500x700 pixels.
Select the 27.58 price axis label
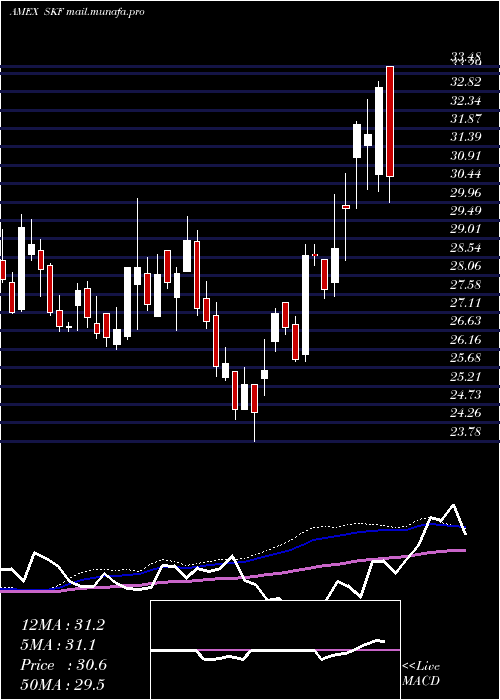(x=466, y=284)
